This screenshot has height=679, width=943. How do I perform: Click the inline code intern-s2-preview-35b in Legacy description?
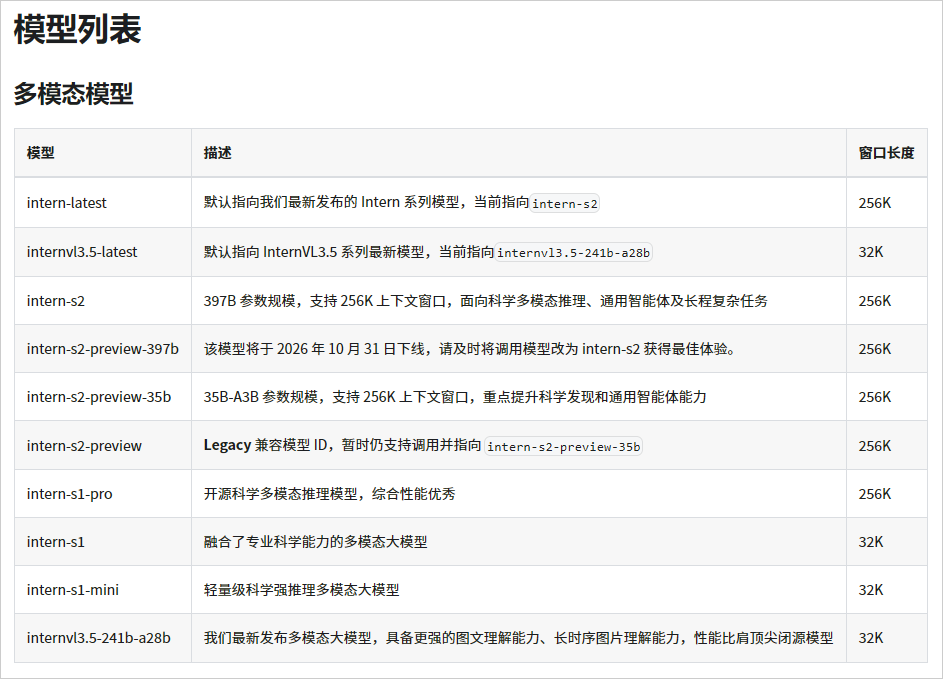click(x=564, y=446)
